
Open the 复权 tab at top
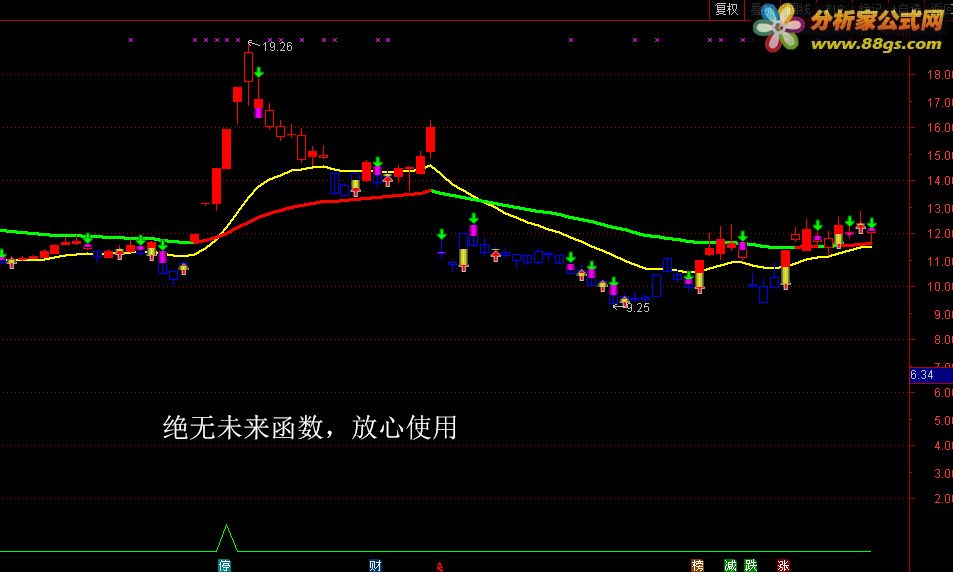(x=726, y=9)
